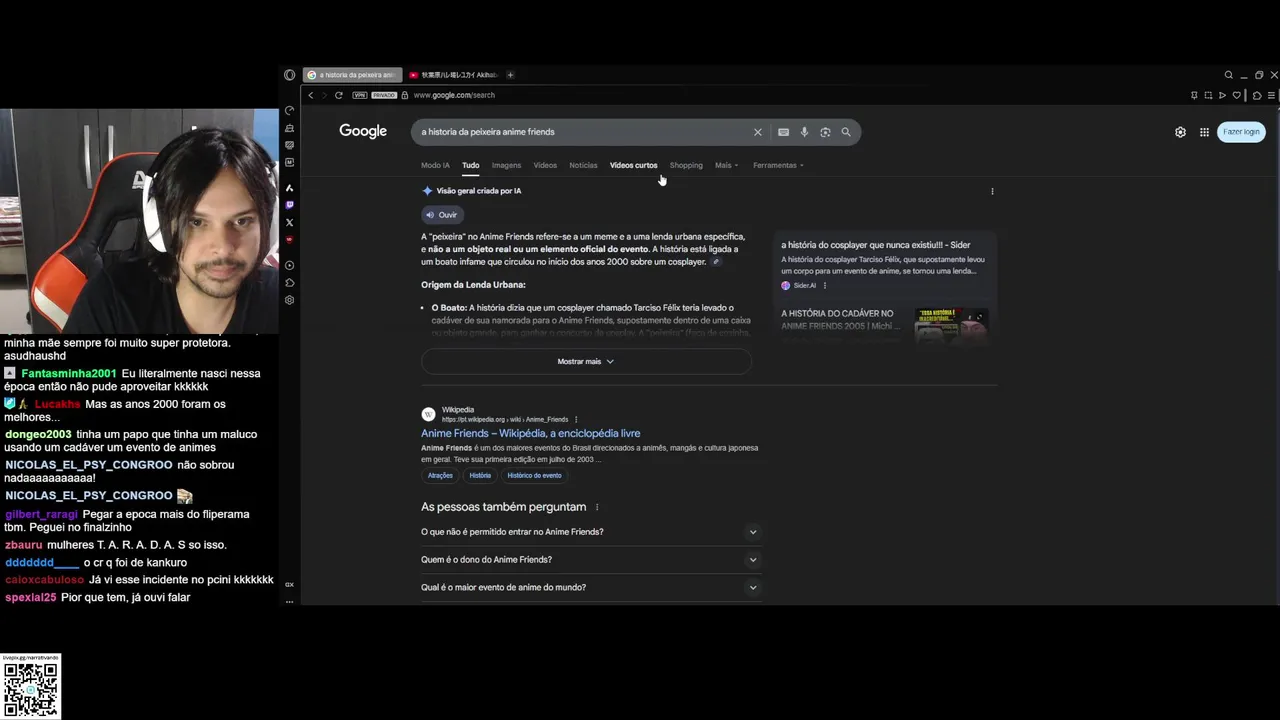Click the Histórico do evento chip

click(x=534, y=475)
